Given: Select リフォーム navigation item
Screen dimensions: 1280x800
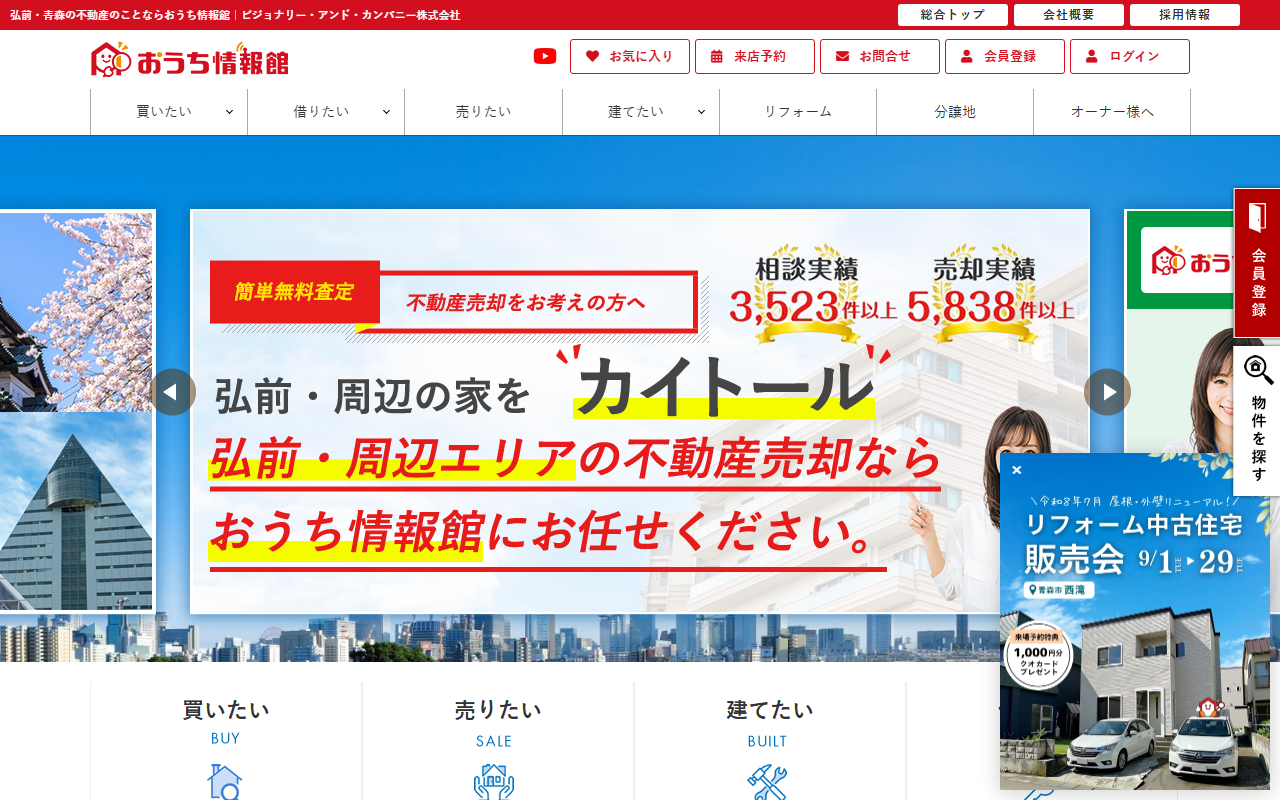Looking at the screenshot, I should pyautogui.click(x=798, y=112).
